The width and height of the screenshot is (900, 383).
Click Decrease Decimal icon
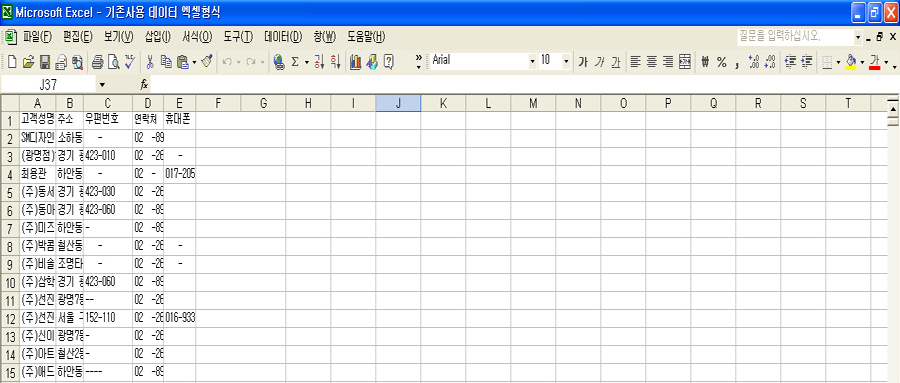point(770,61)
